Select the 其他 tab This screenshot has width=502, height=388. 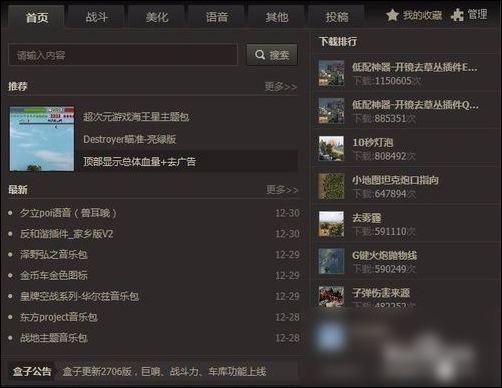tap(277, 16)
